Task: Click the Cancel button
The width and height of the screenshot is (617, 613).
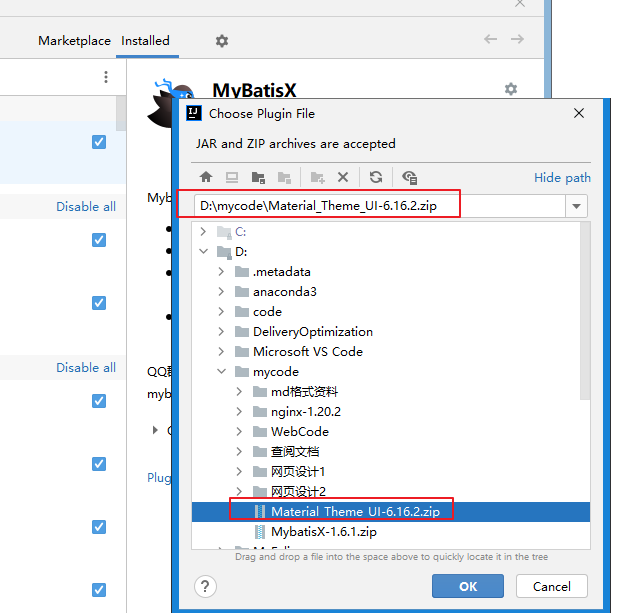Action: pos(552,586)
